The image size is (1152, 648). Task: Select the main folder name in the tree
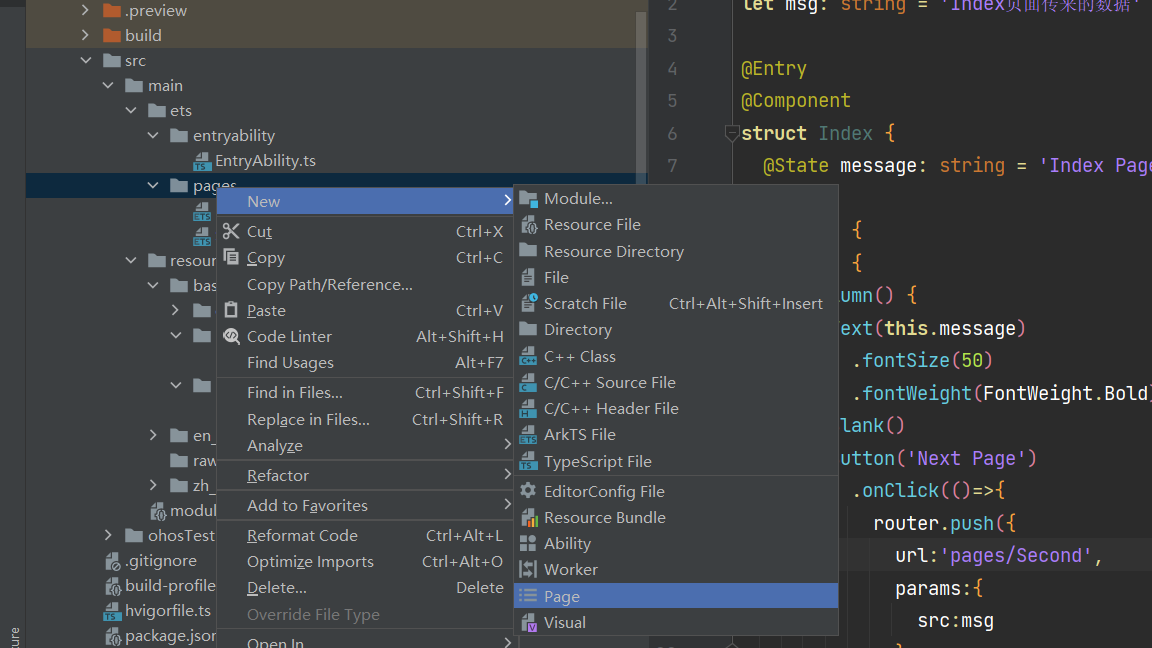click(165, 86)
